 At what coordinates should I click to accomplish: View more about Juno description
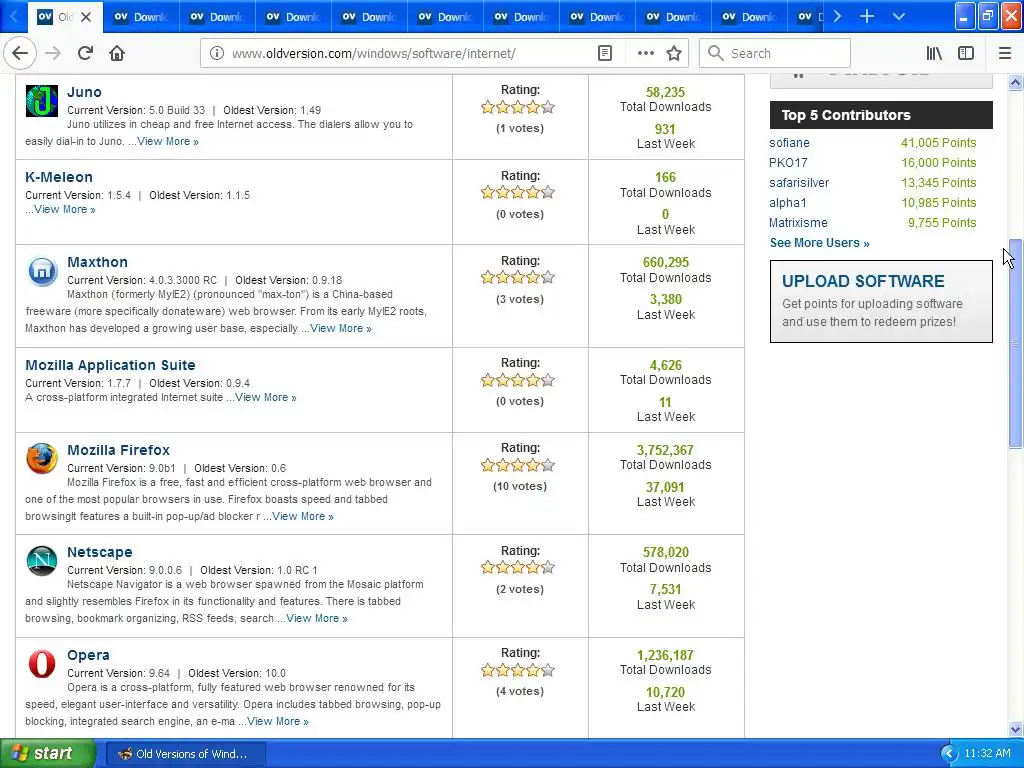pos(168,141)
